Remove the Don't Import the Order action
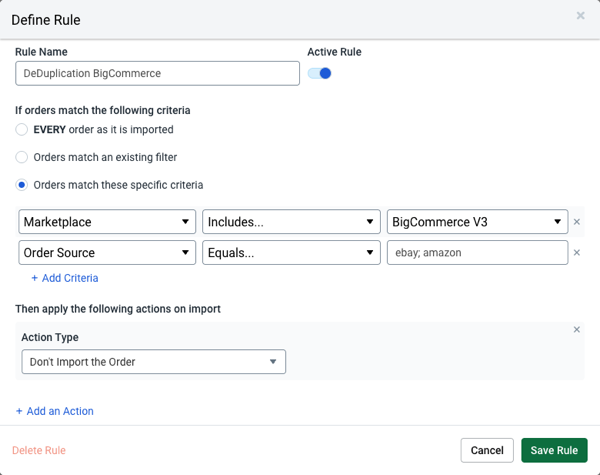Screen dimensions: 600x475 pyautogui.click(x=577, y=330)
